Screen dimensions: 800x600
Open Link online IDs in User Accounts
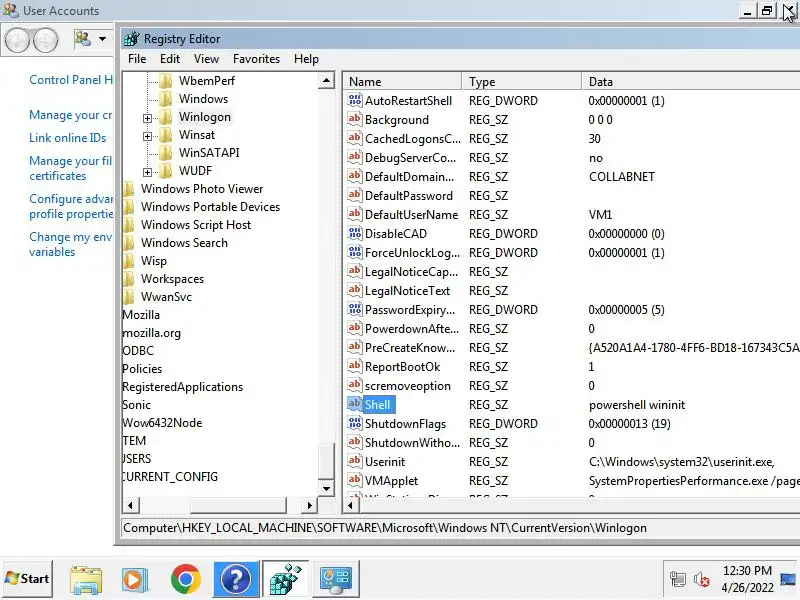(x=67, y=138)
